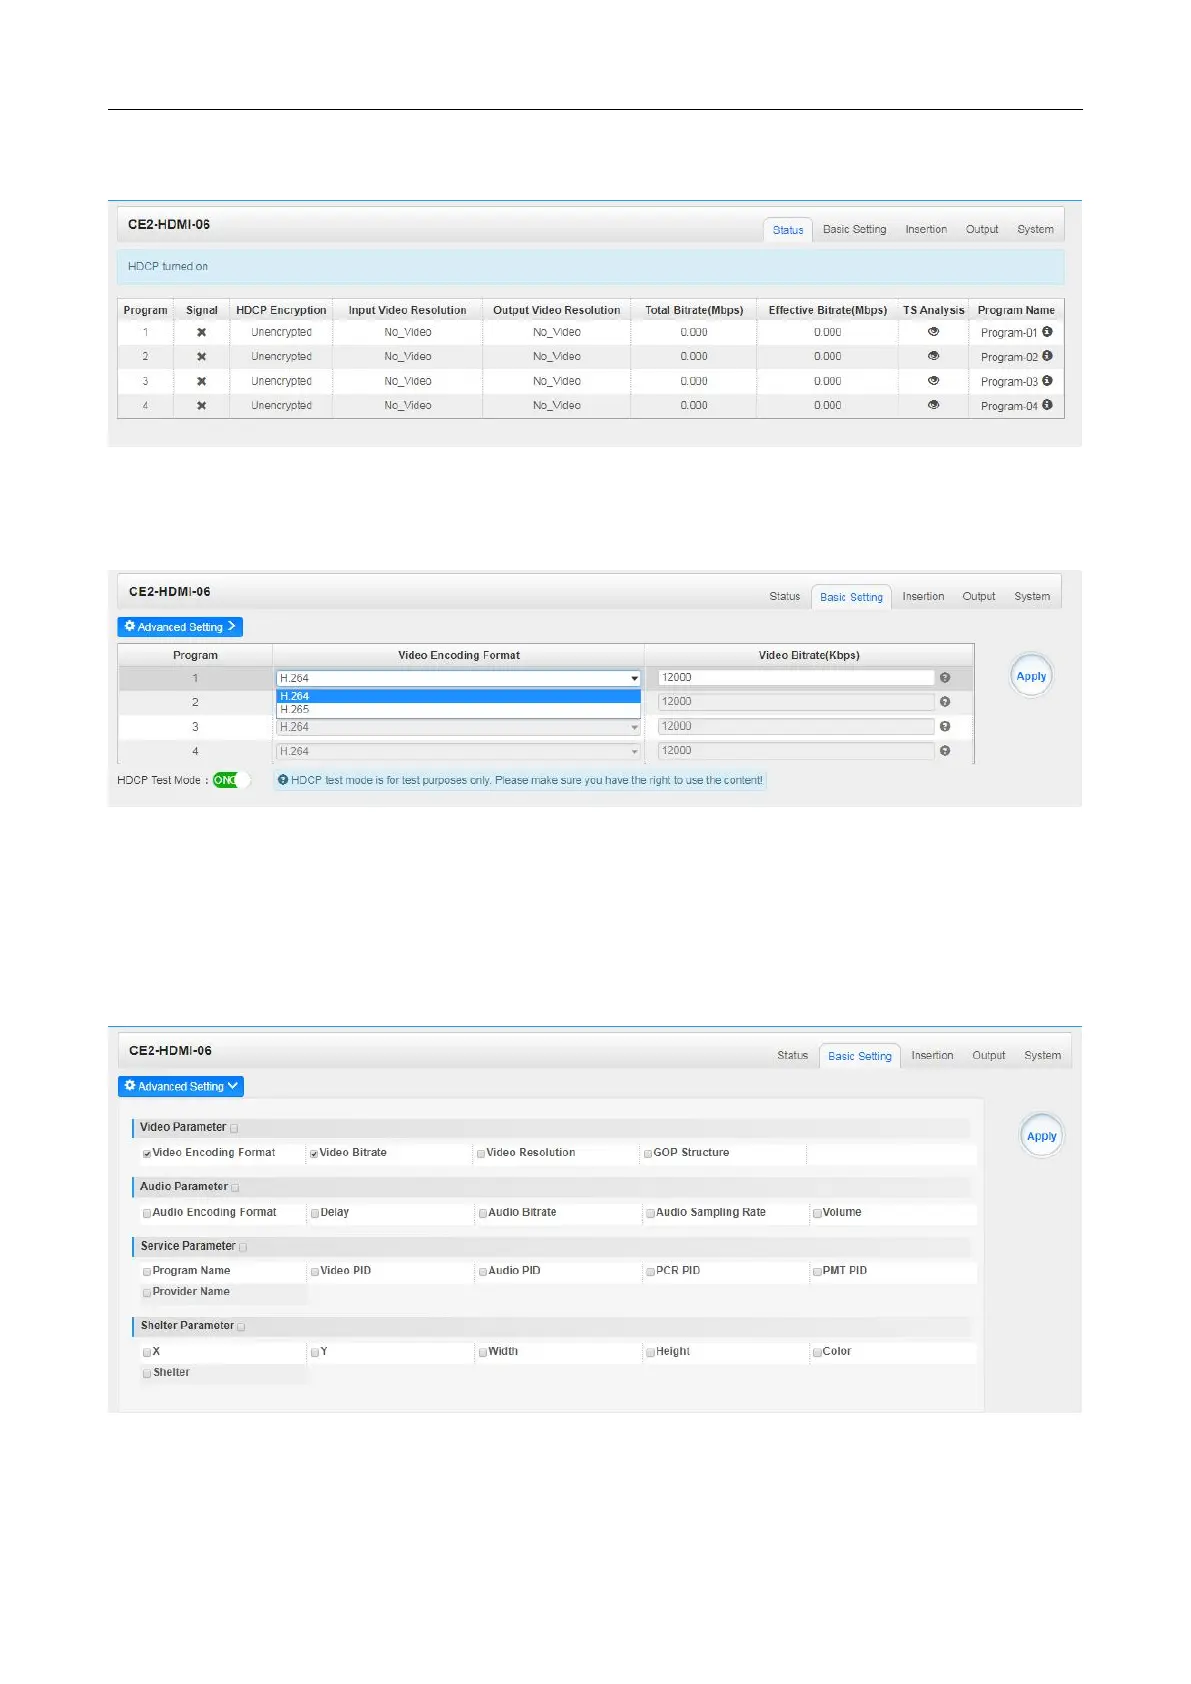Check Video PID option
Image resolution: width=1191 pixels, height=1684 pixels.
(315, 1272)
